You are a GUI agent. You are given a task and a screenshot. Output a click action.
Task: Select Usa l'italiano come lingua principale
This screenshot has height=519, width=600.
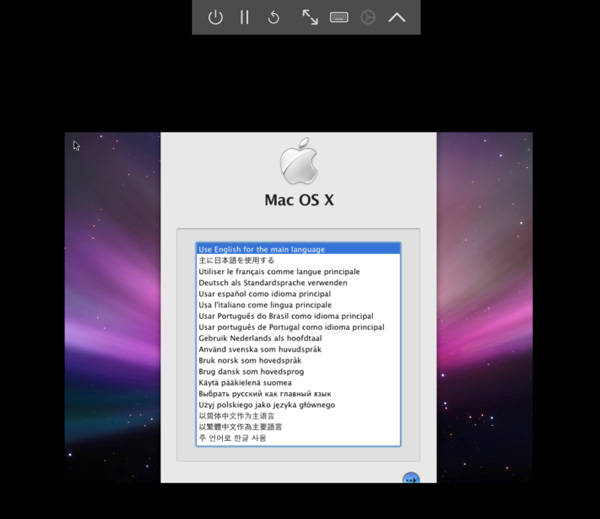click(298, 305)
